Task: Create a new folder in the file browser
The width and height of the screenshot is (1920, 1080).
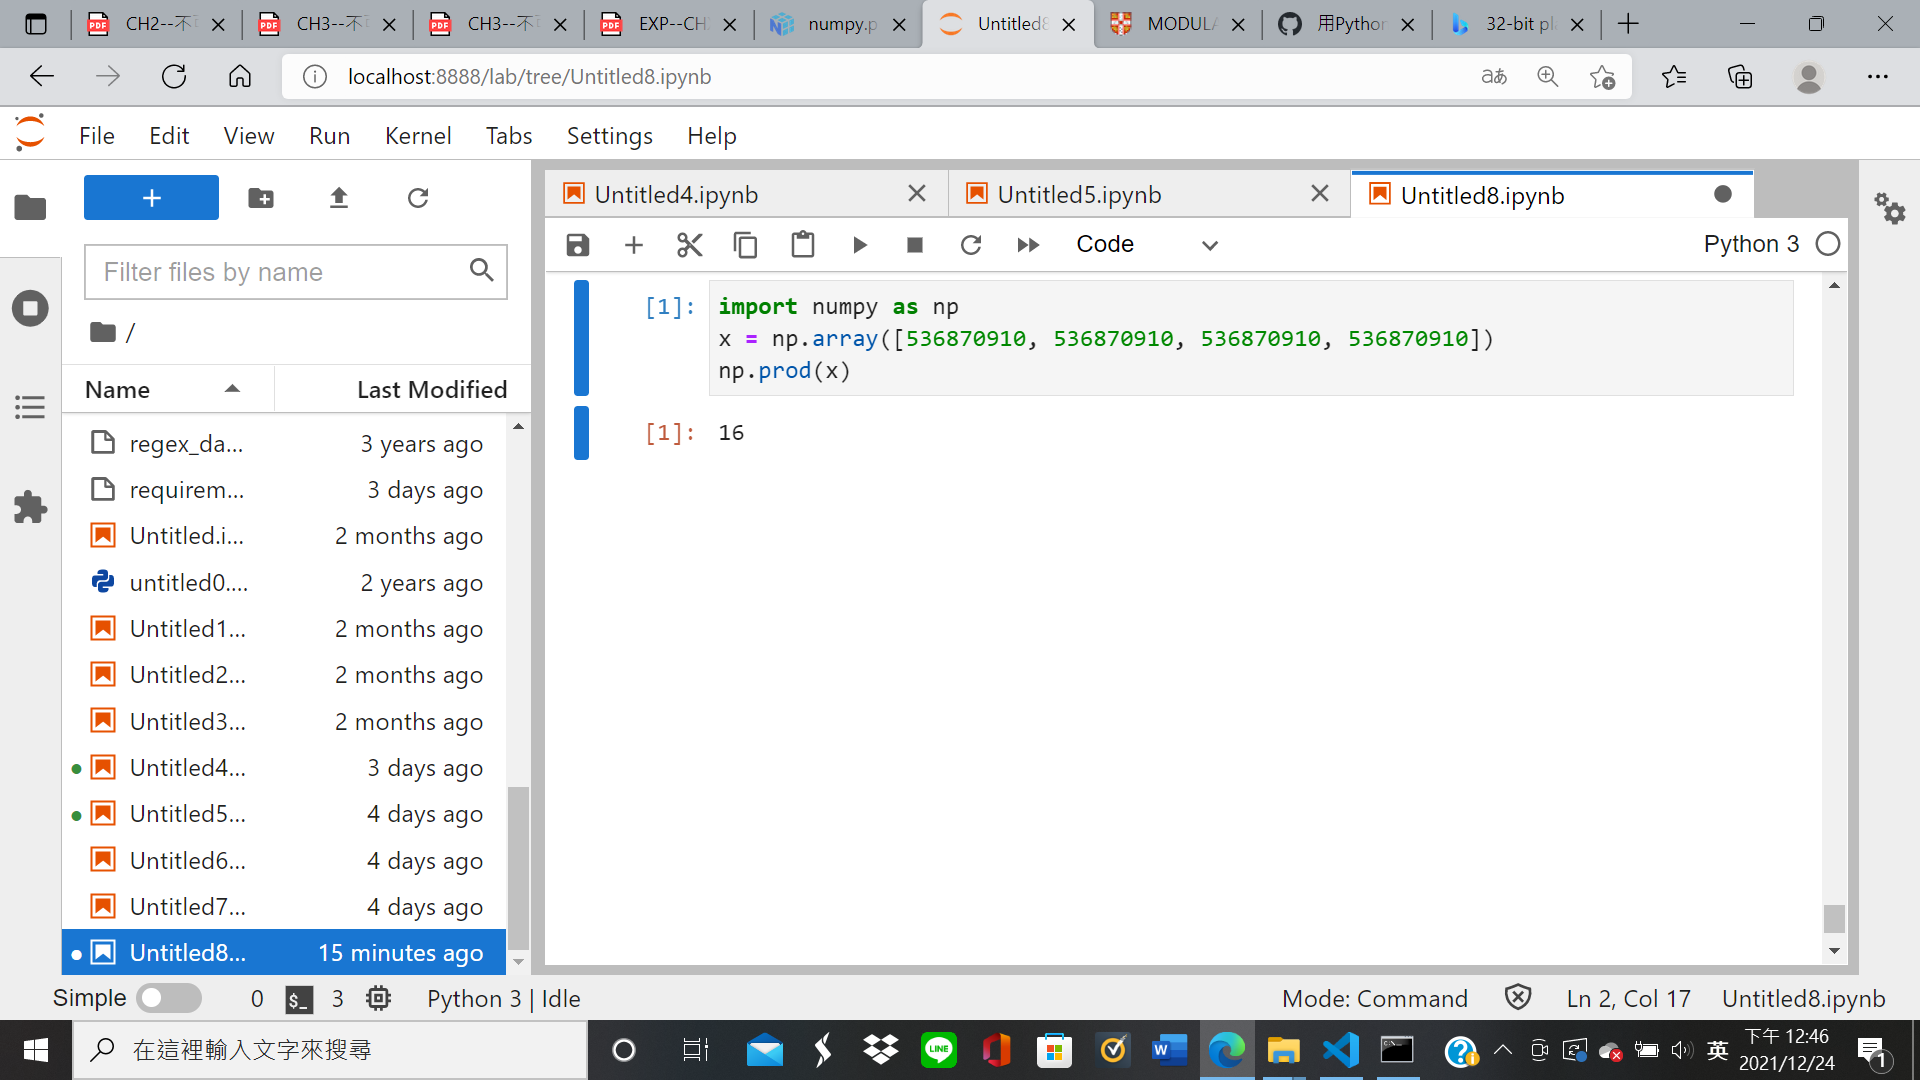Action: tap(260, 198)
